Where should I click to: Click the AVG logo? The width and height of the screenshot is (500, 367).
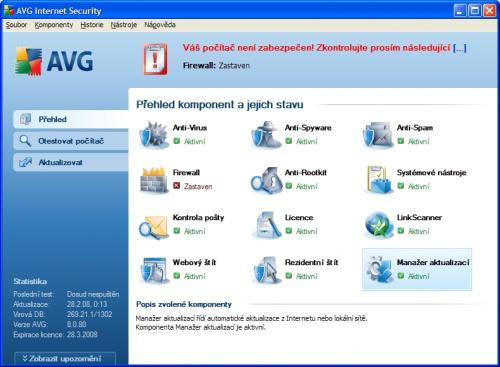pyautogui.click(x=54, y=61)
